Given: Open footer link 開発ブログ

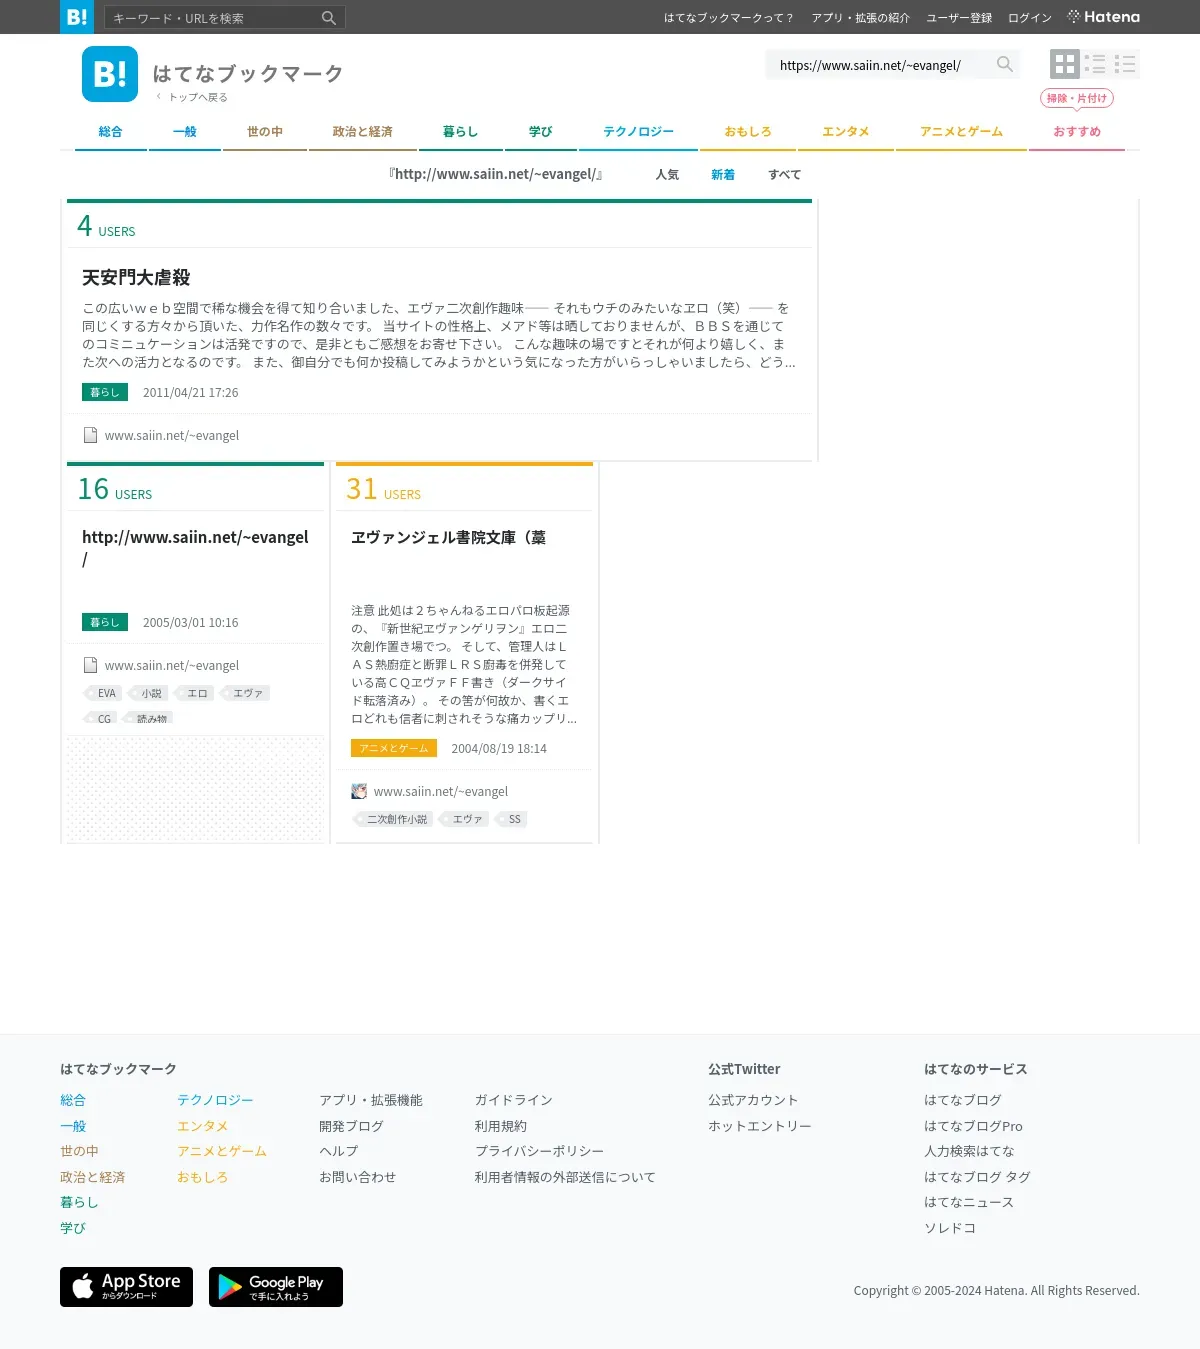Looking at the screenshot, I should coord(351,1126).
